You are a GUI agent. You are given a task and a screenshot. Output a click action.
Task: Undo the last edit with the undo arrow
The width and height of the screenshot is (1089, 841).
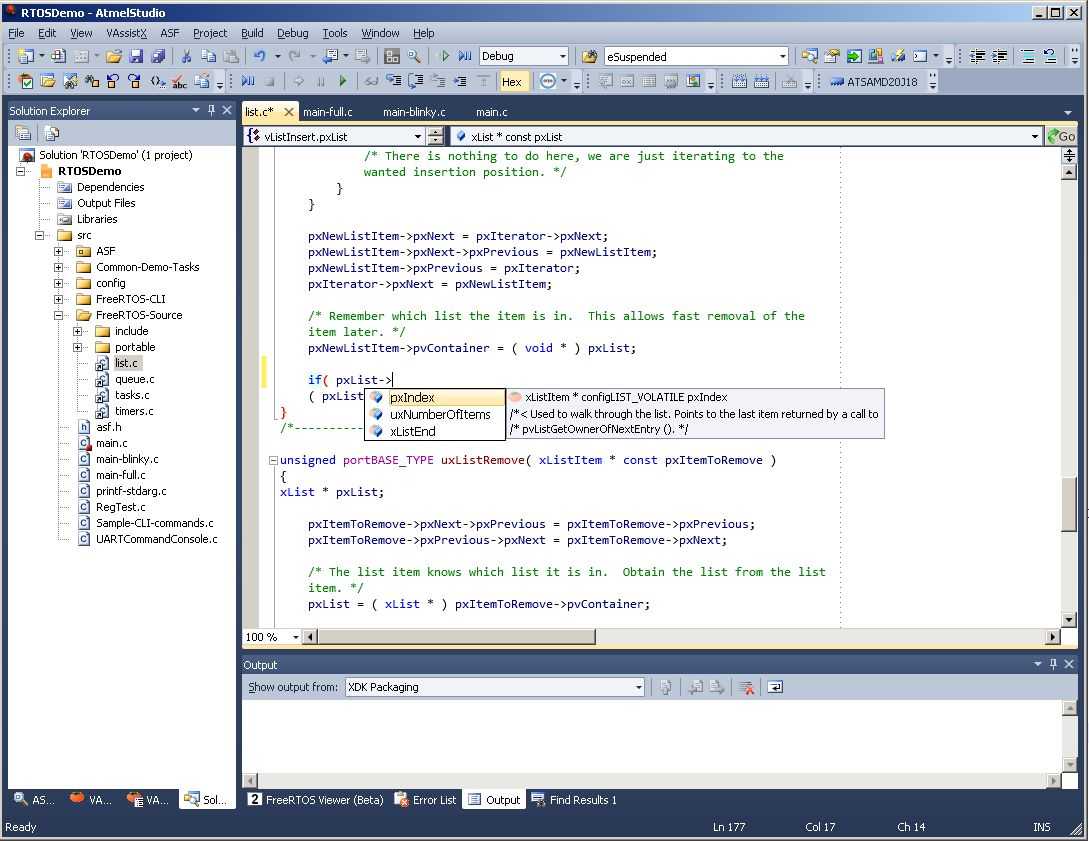click(x=260, y=56)
